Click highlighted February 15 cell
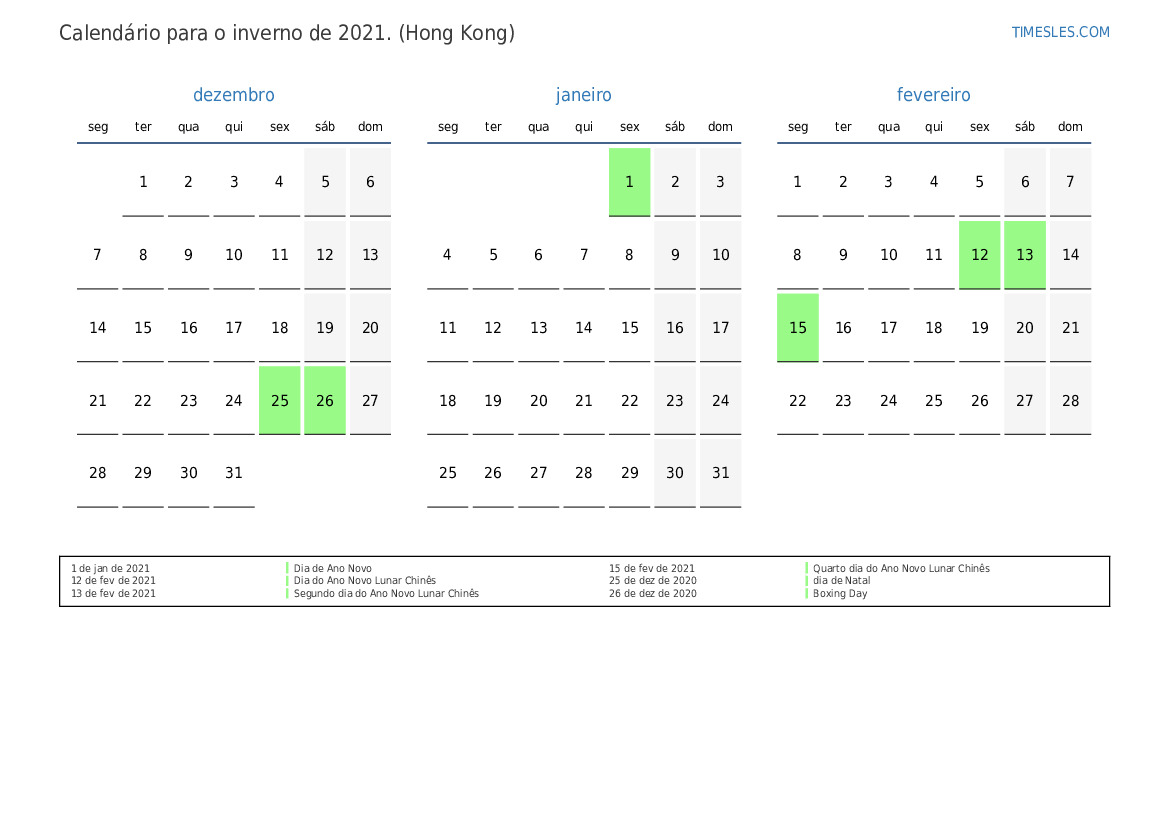This screenshot has height=827, width=1169. [797, 328]
